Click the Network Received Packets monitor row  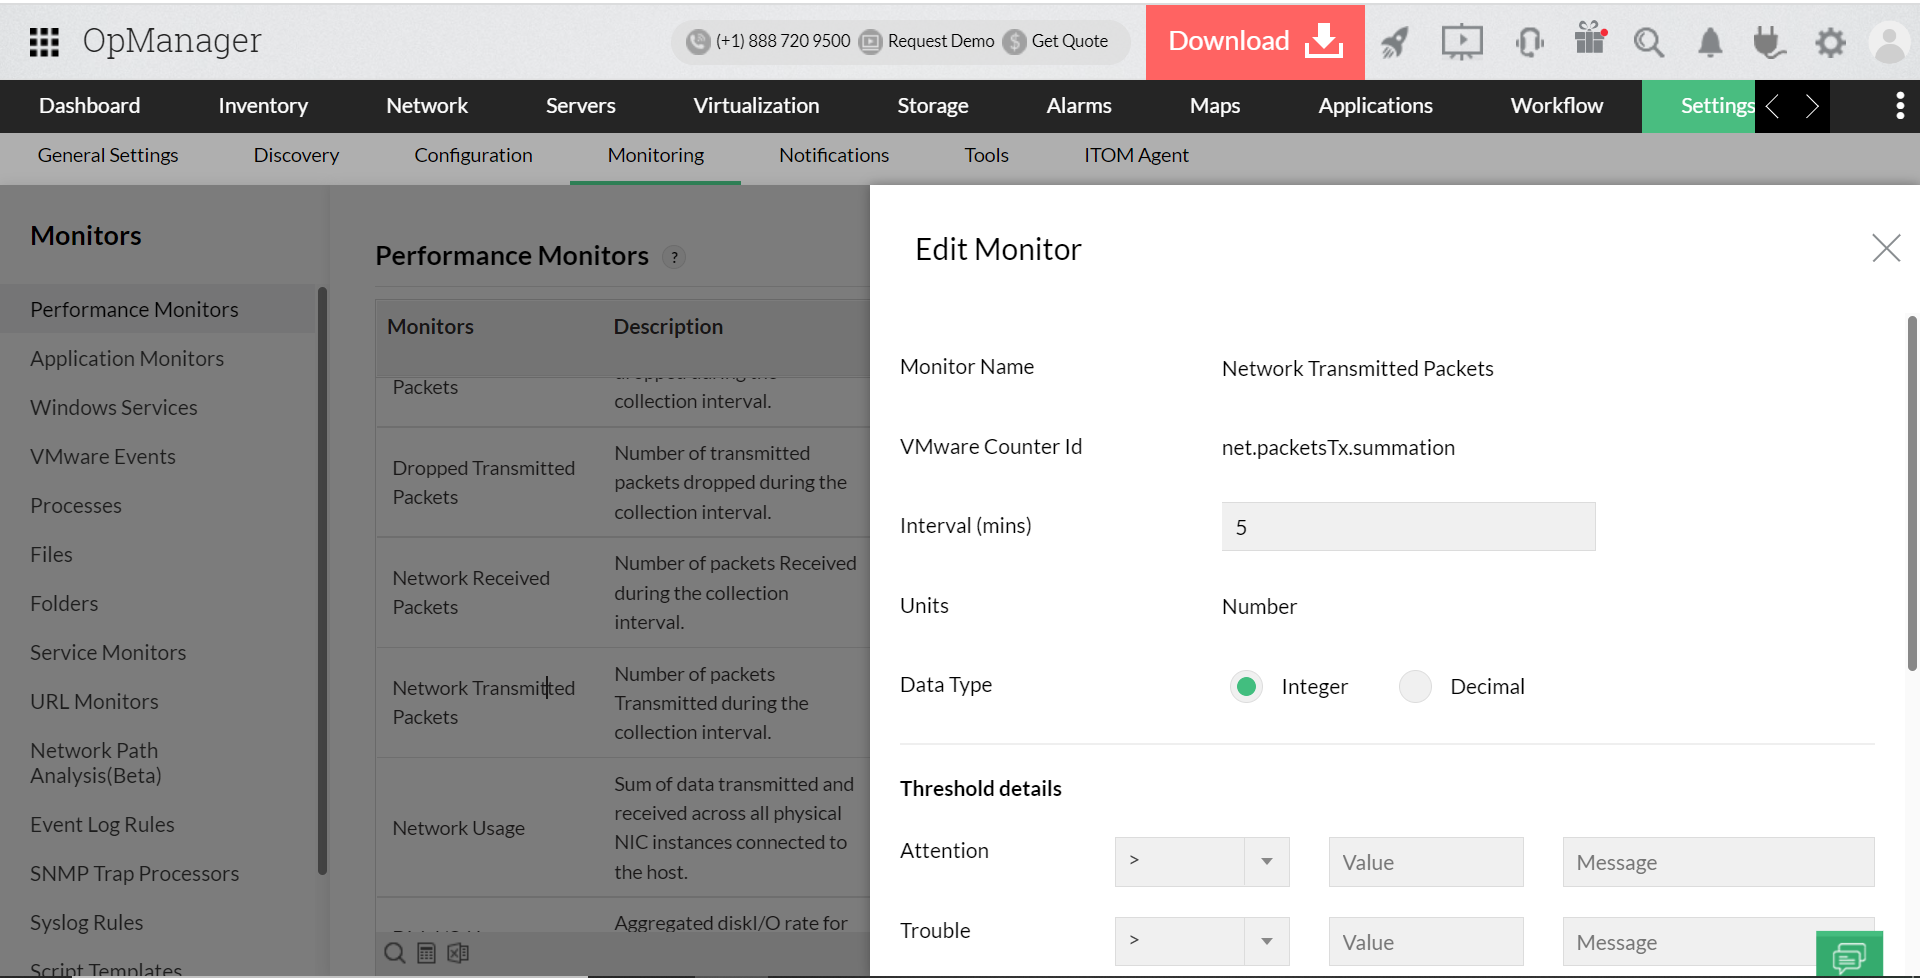pyautogui.click(x=622, y=593)
